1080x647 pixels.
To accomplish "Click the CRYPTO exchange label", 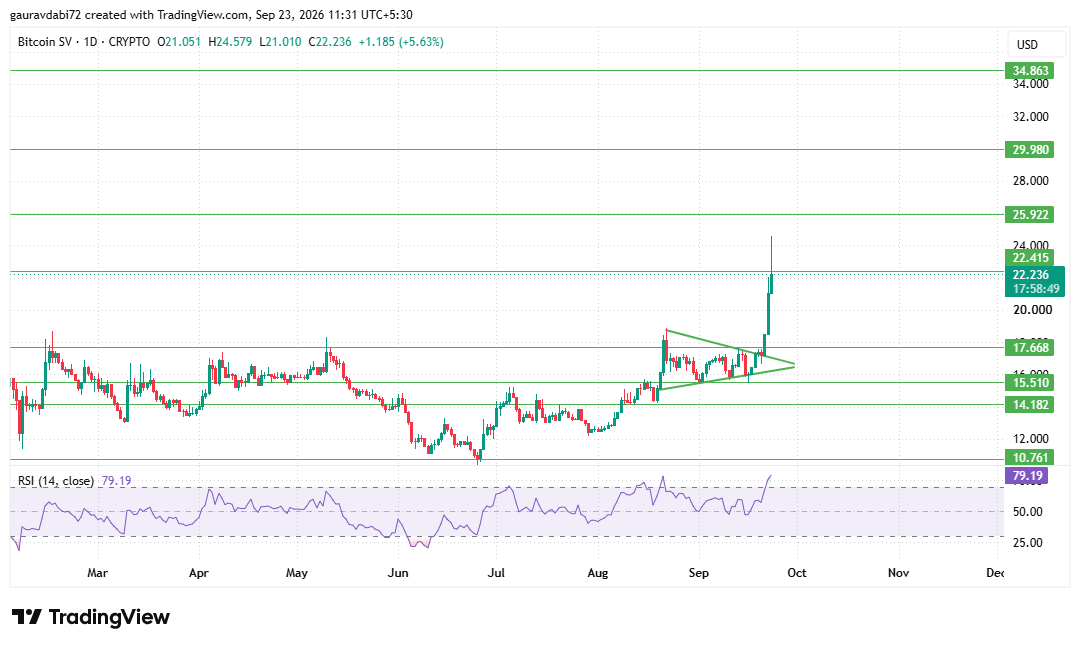I will click(x=129, y=42).
